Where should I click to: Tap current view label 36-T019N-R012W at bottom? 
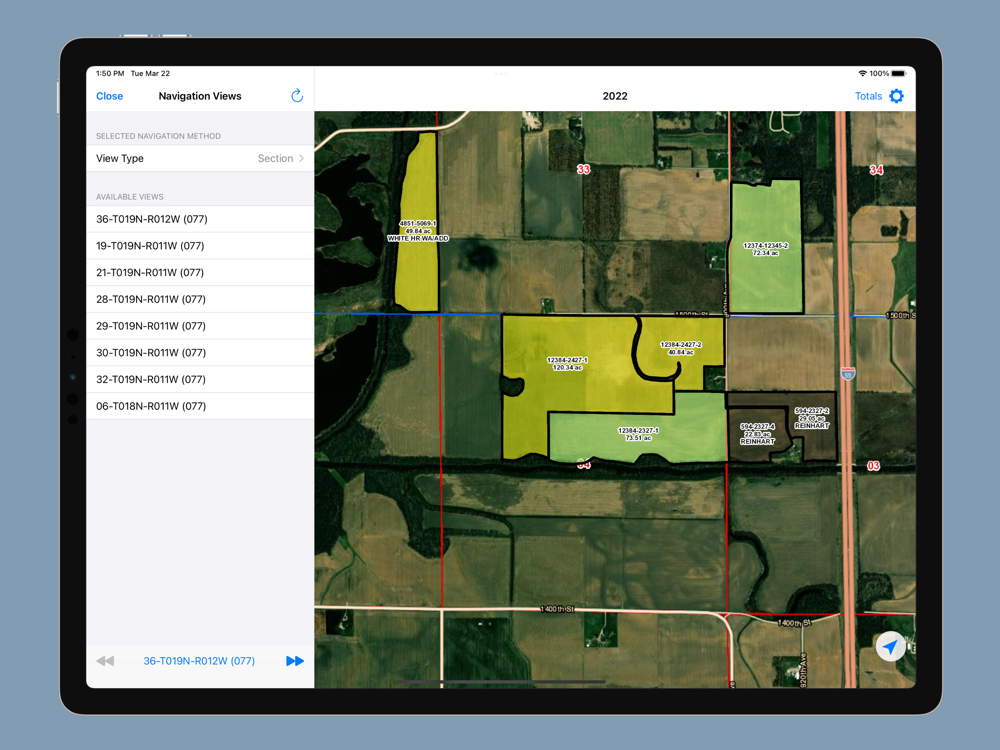click(x=199, y=661)
